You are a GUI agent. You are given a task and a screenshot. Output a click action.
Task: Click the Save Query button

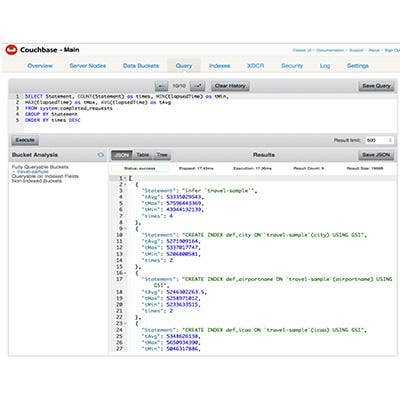pos(376,86)
